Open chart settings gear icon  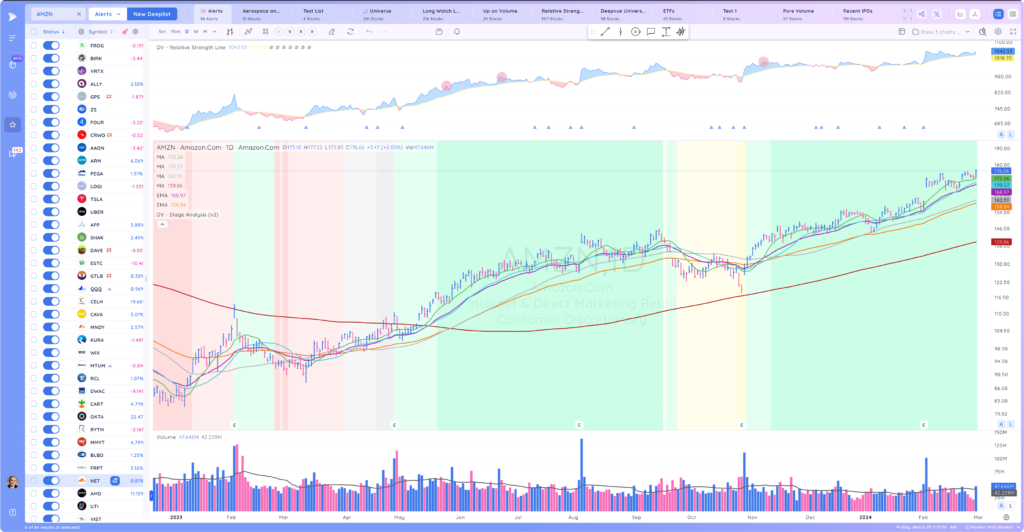point(998,31)
